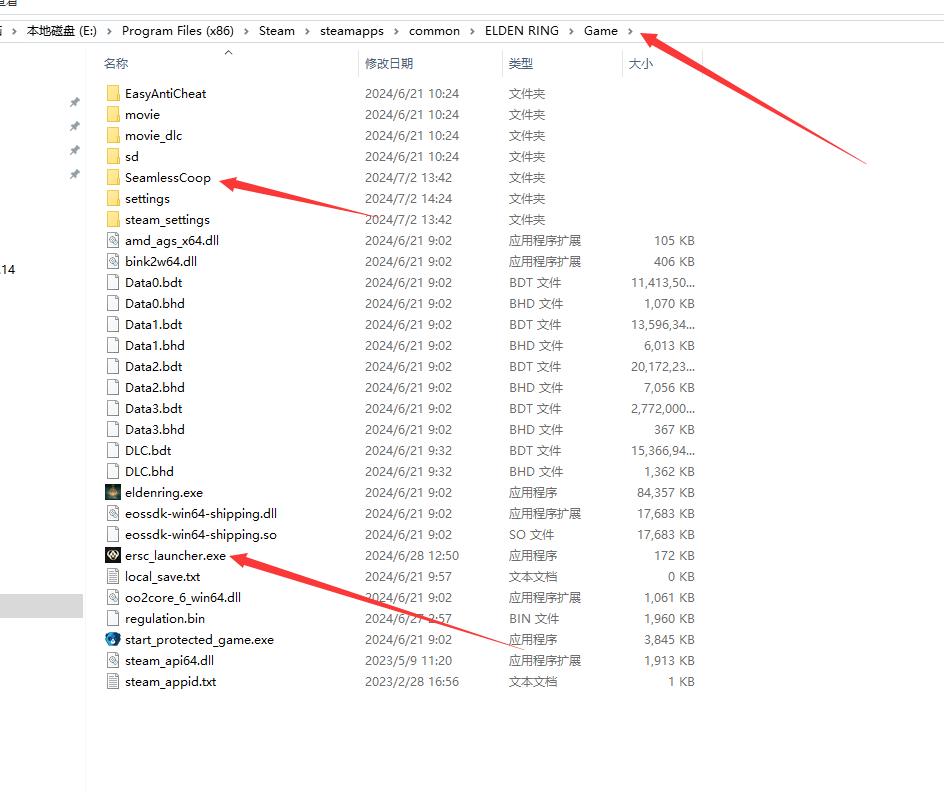Open the chevron dropdown after steamapps
944x793 pixels.
(x=396, y=31)
